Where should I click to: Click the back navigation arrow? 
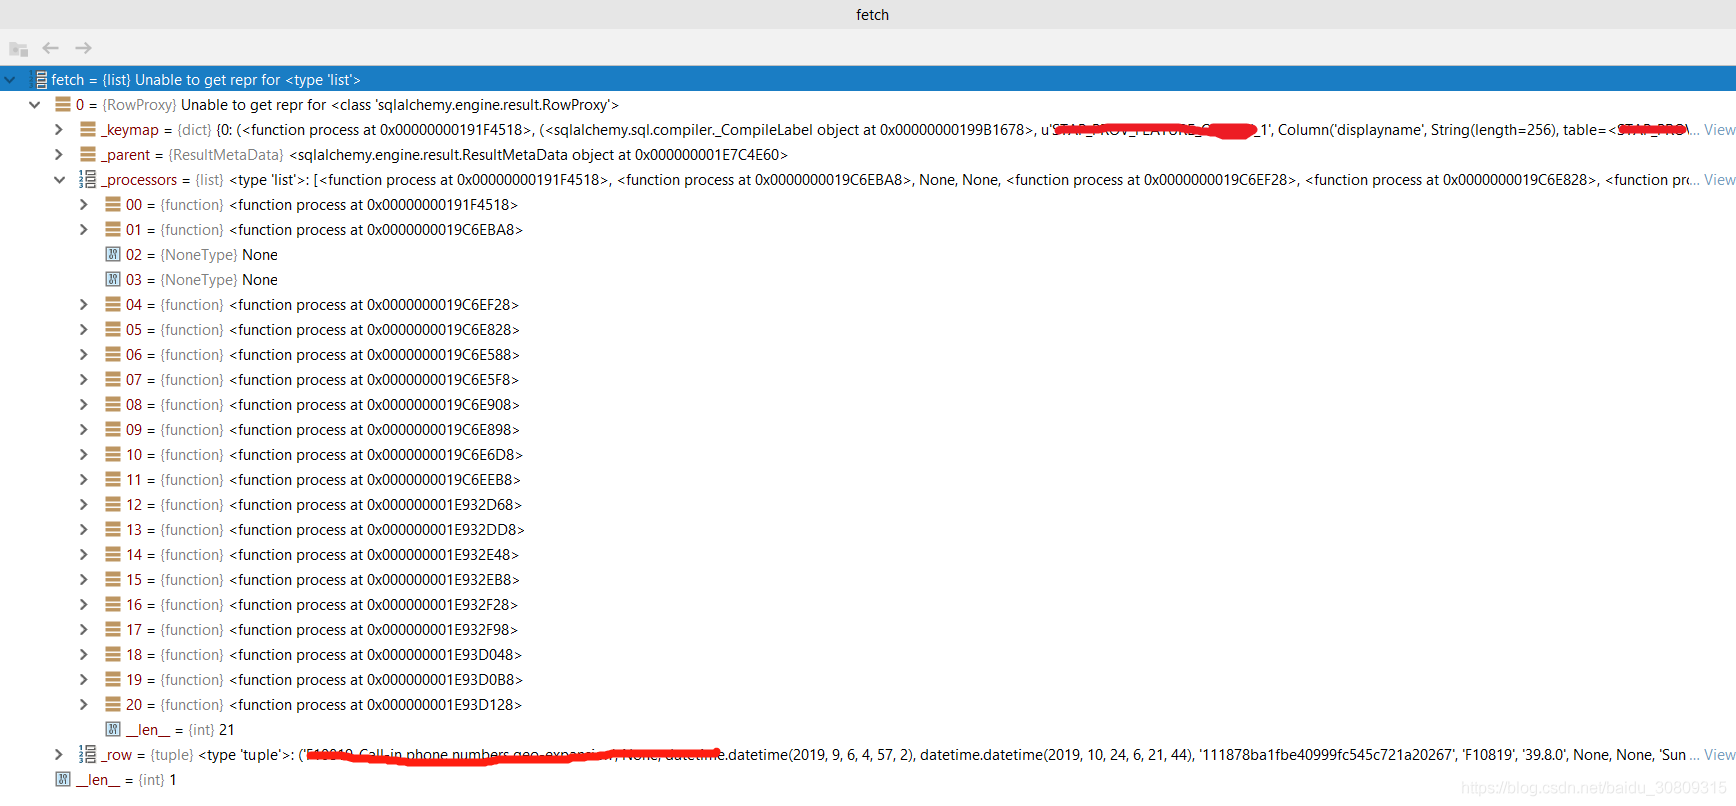click(51, 48)
